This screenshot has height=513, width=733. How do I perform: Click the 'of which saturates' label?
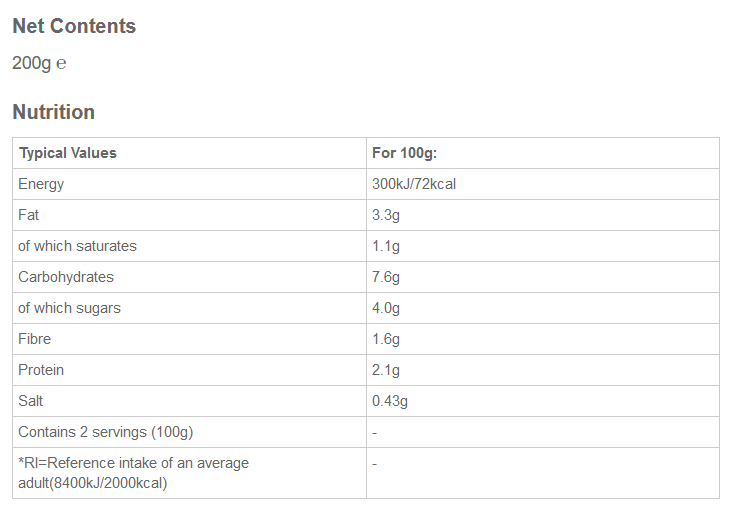(77, 246)
